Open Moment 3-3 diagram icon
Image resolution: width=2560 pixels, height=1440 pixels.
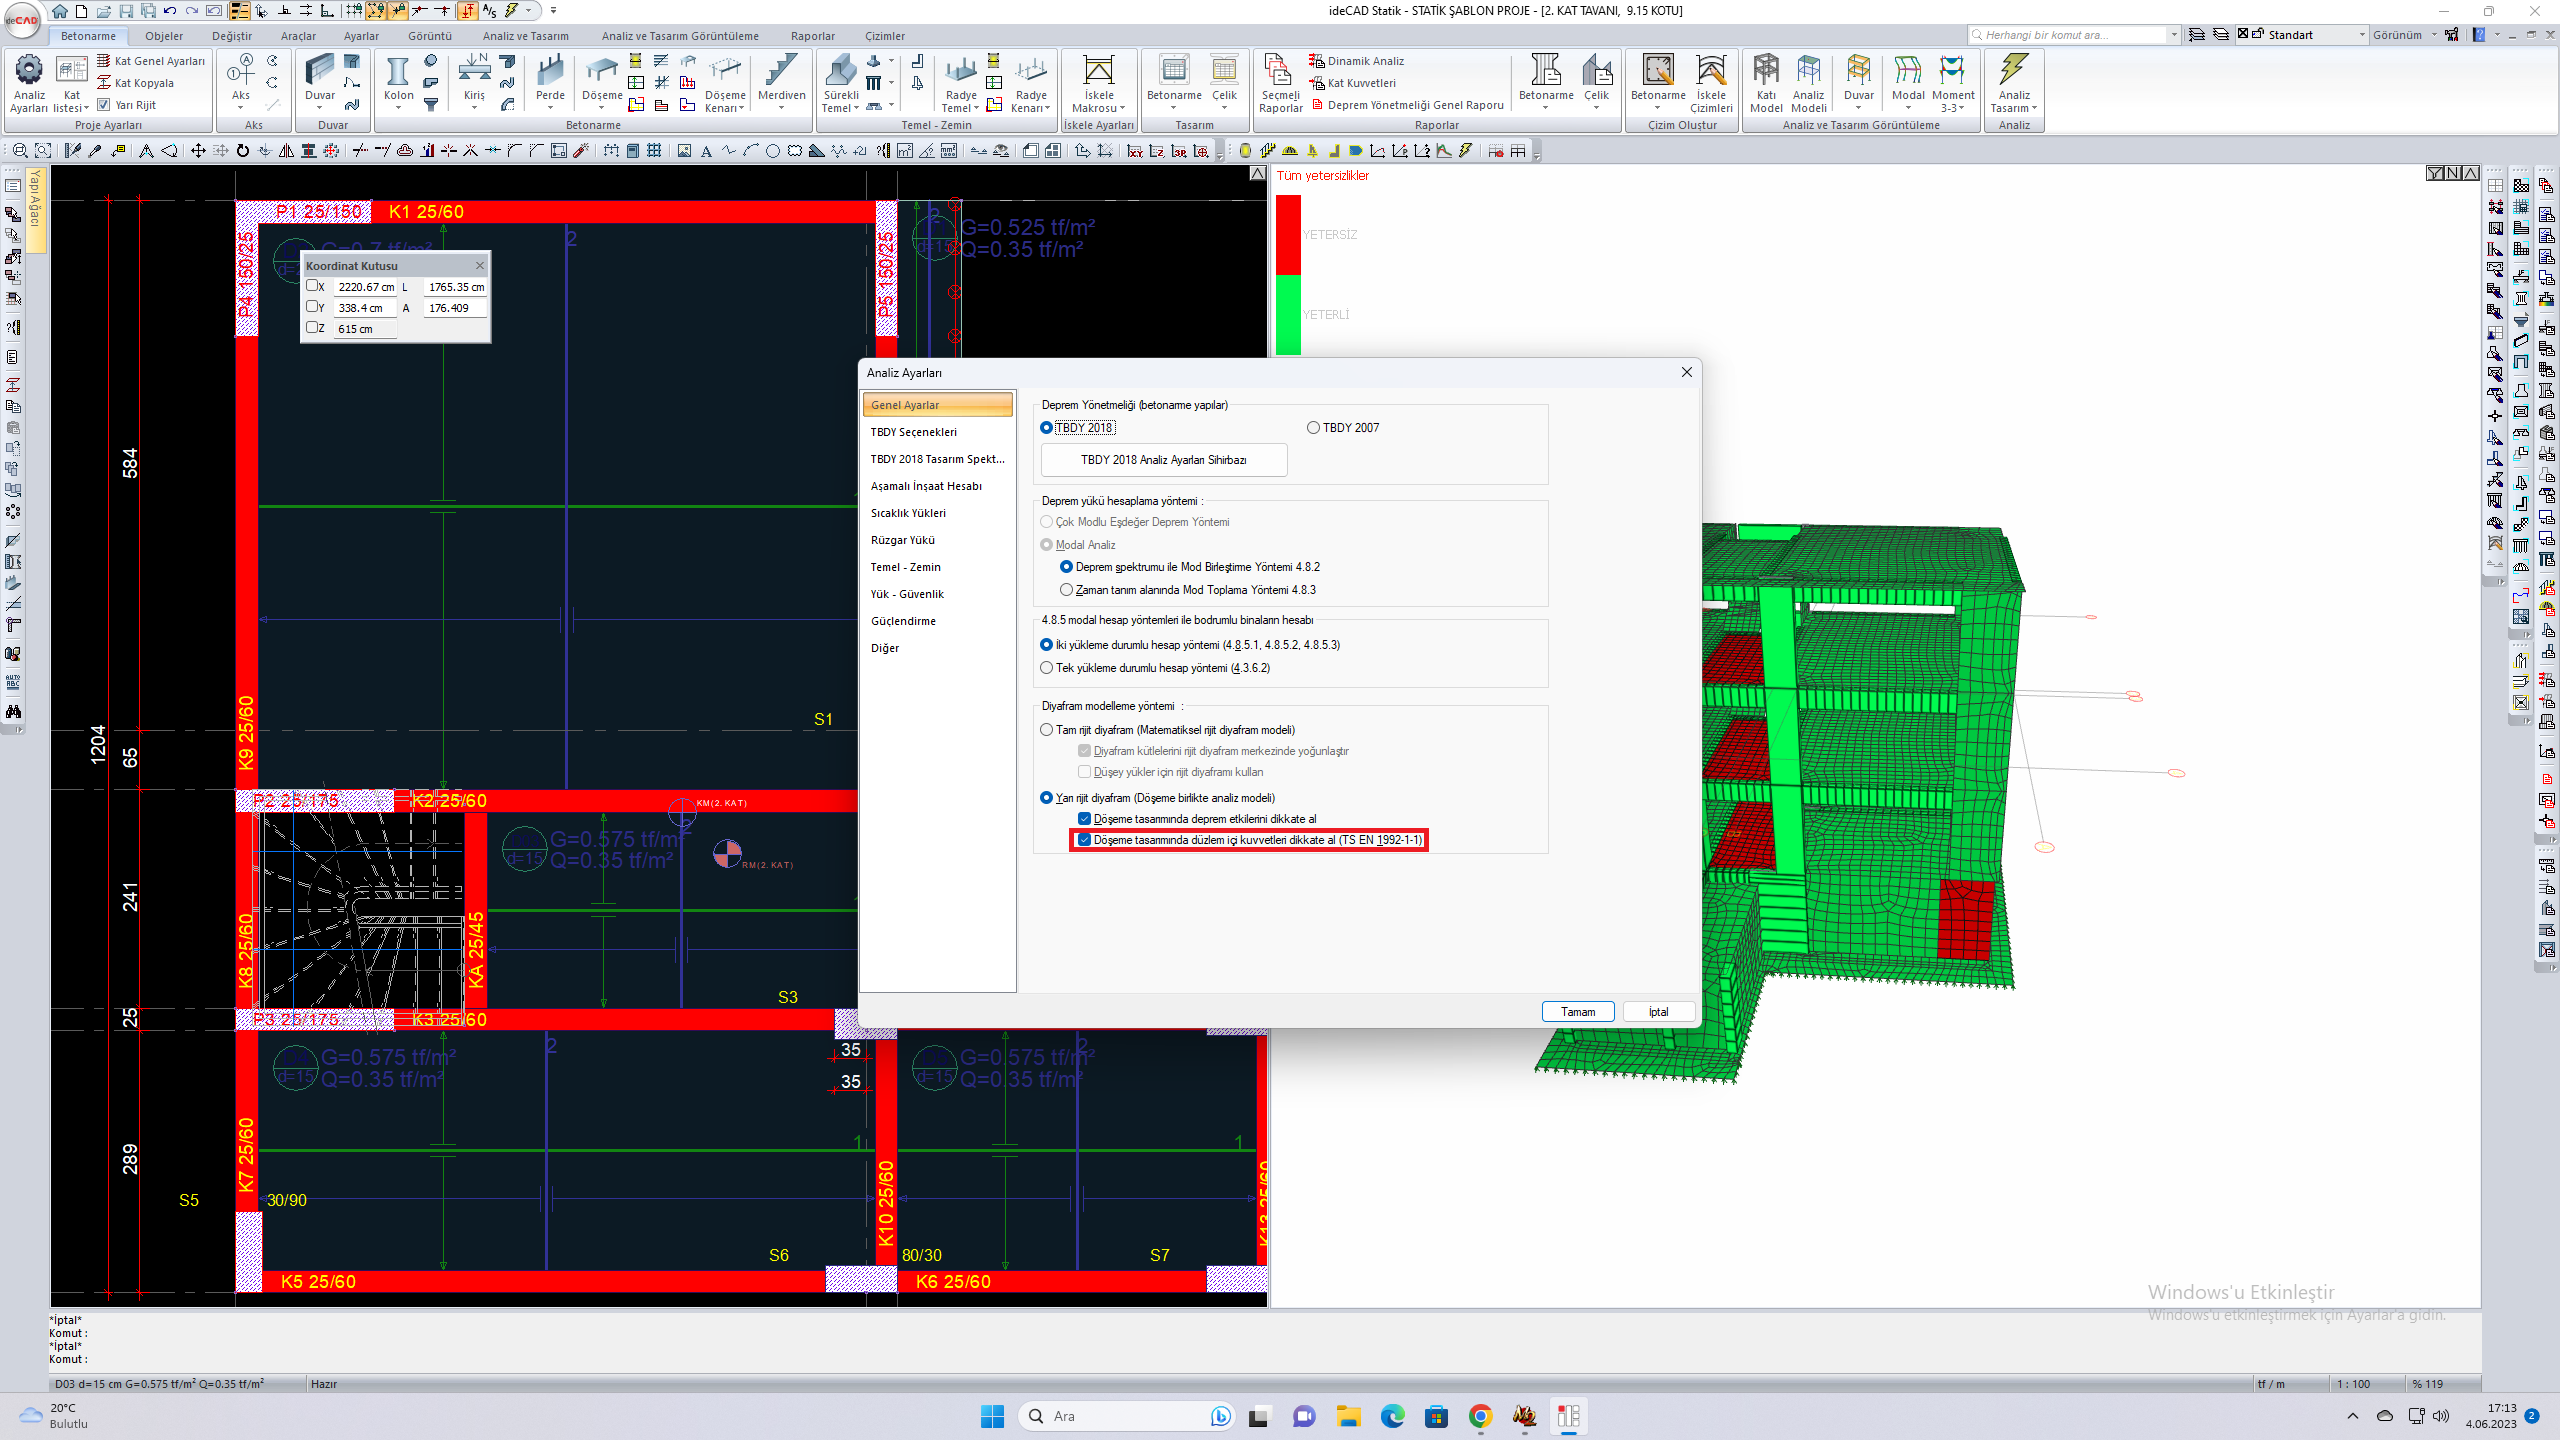tap(1952, 70)
